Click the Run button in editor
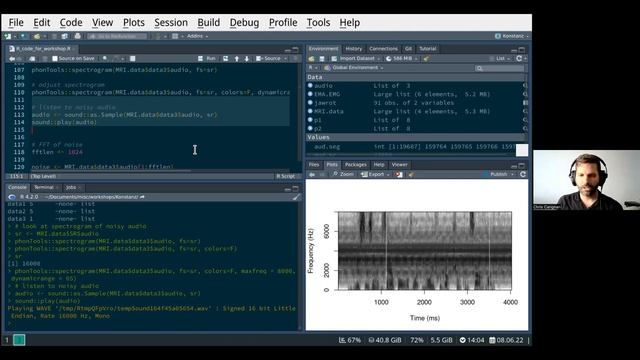 click(207, 59)
